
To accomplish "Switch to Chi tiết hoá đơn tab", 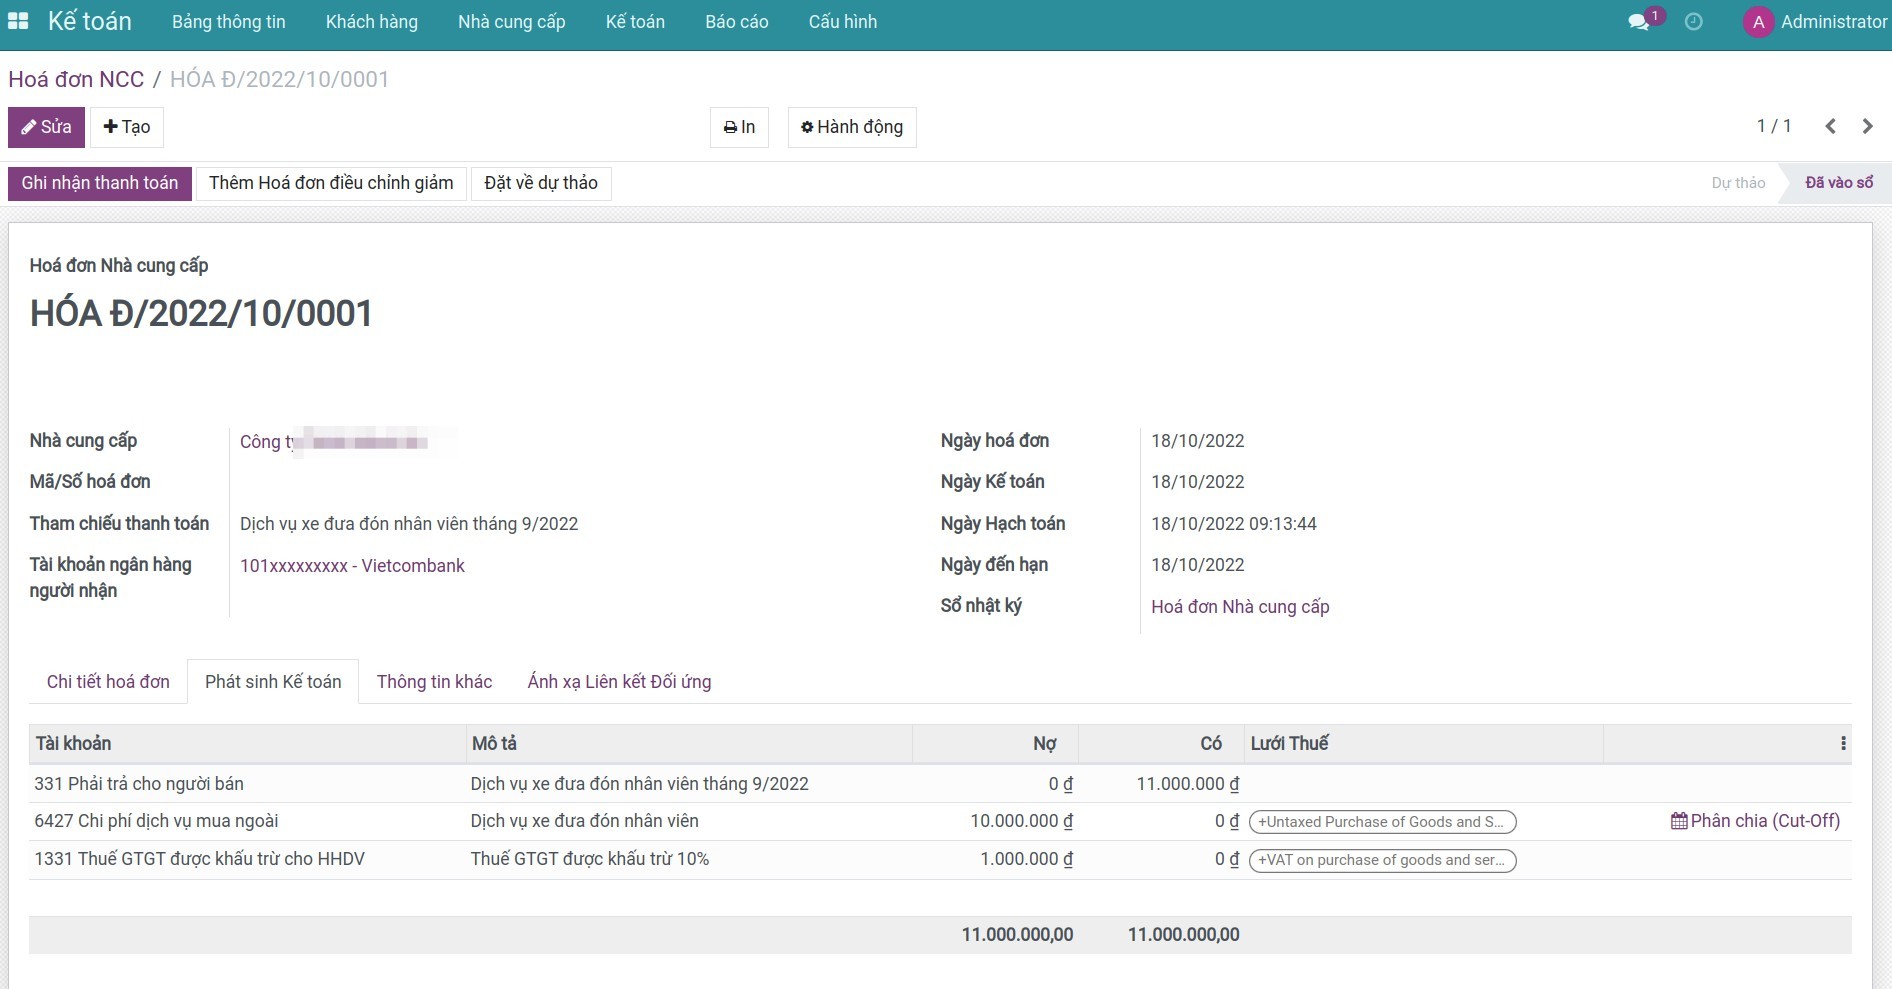I will (x=108, y=682).
